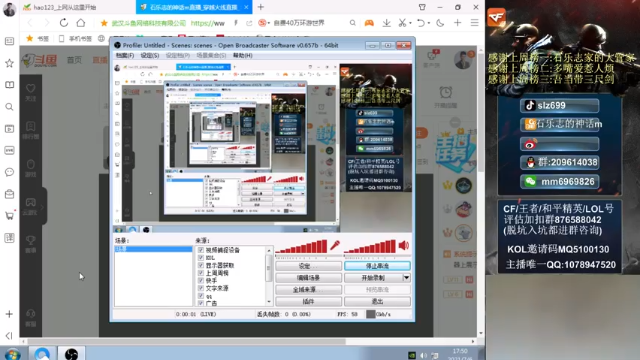Toggle the 显示器获取 source checkbox

click(x=201, y=265)
